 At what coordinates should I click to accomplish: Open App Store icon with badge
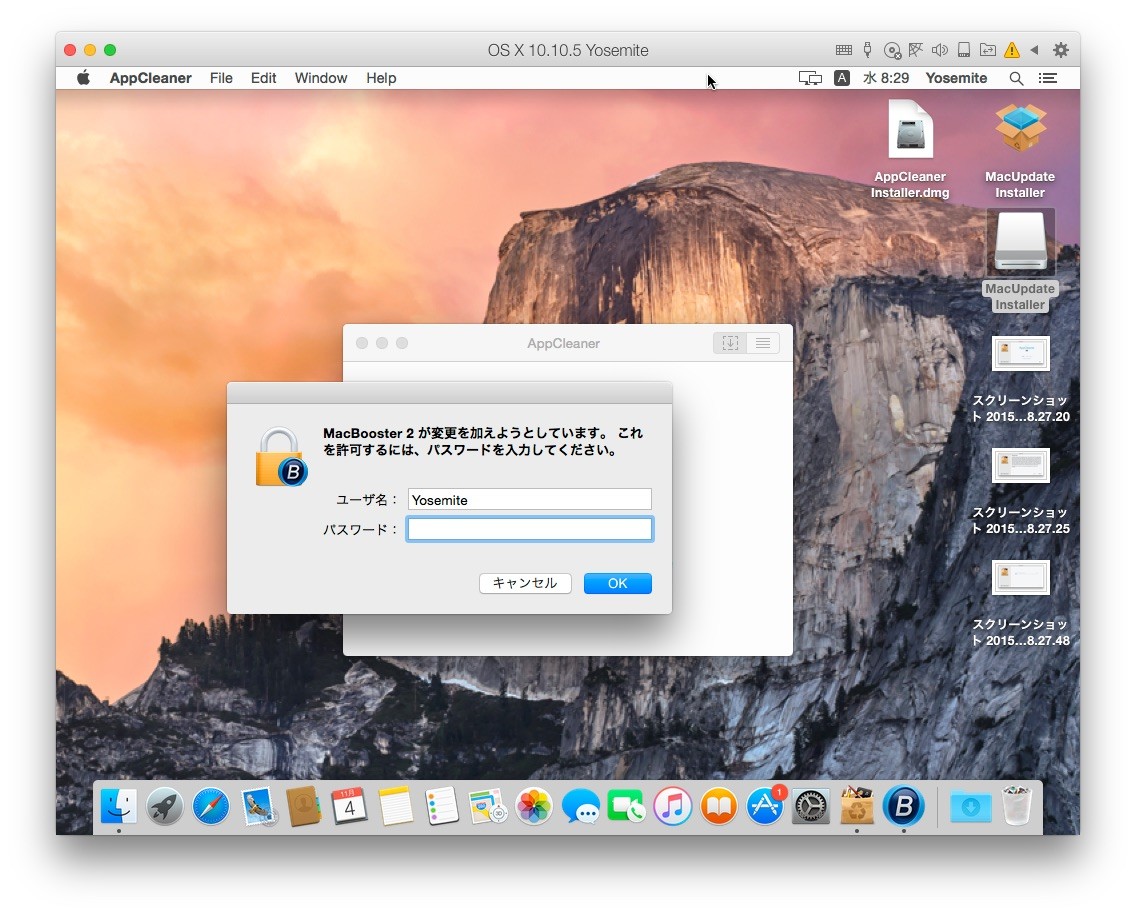point(765,806)
